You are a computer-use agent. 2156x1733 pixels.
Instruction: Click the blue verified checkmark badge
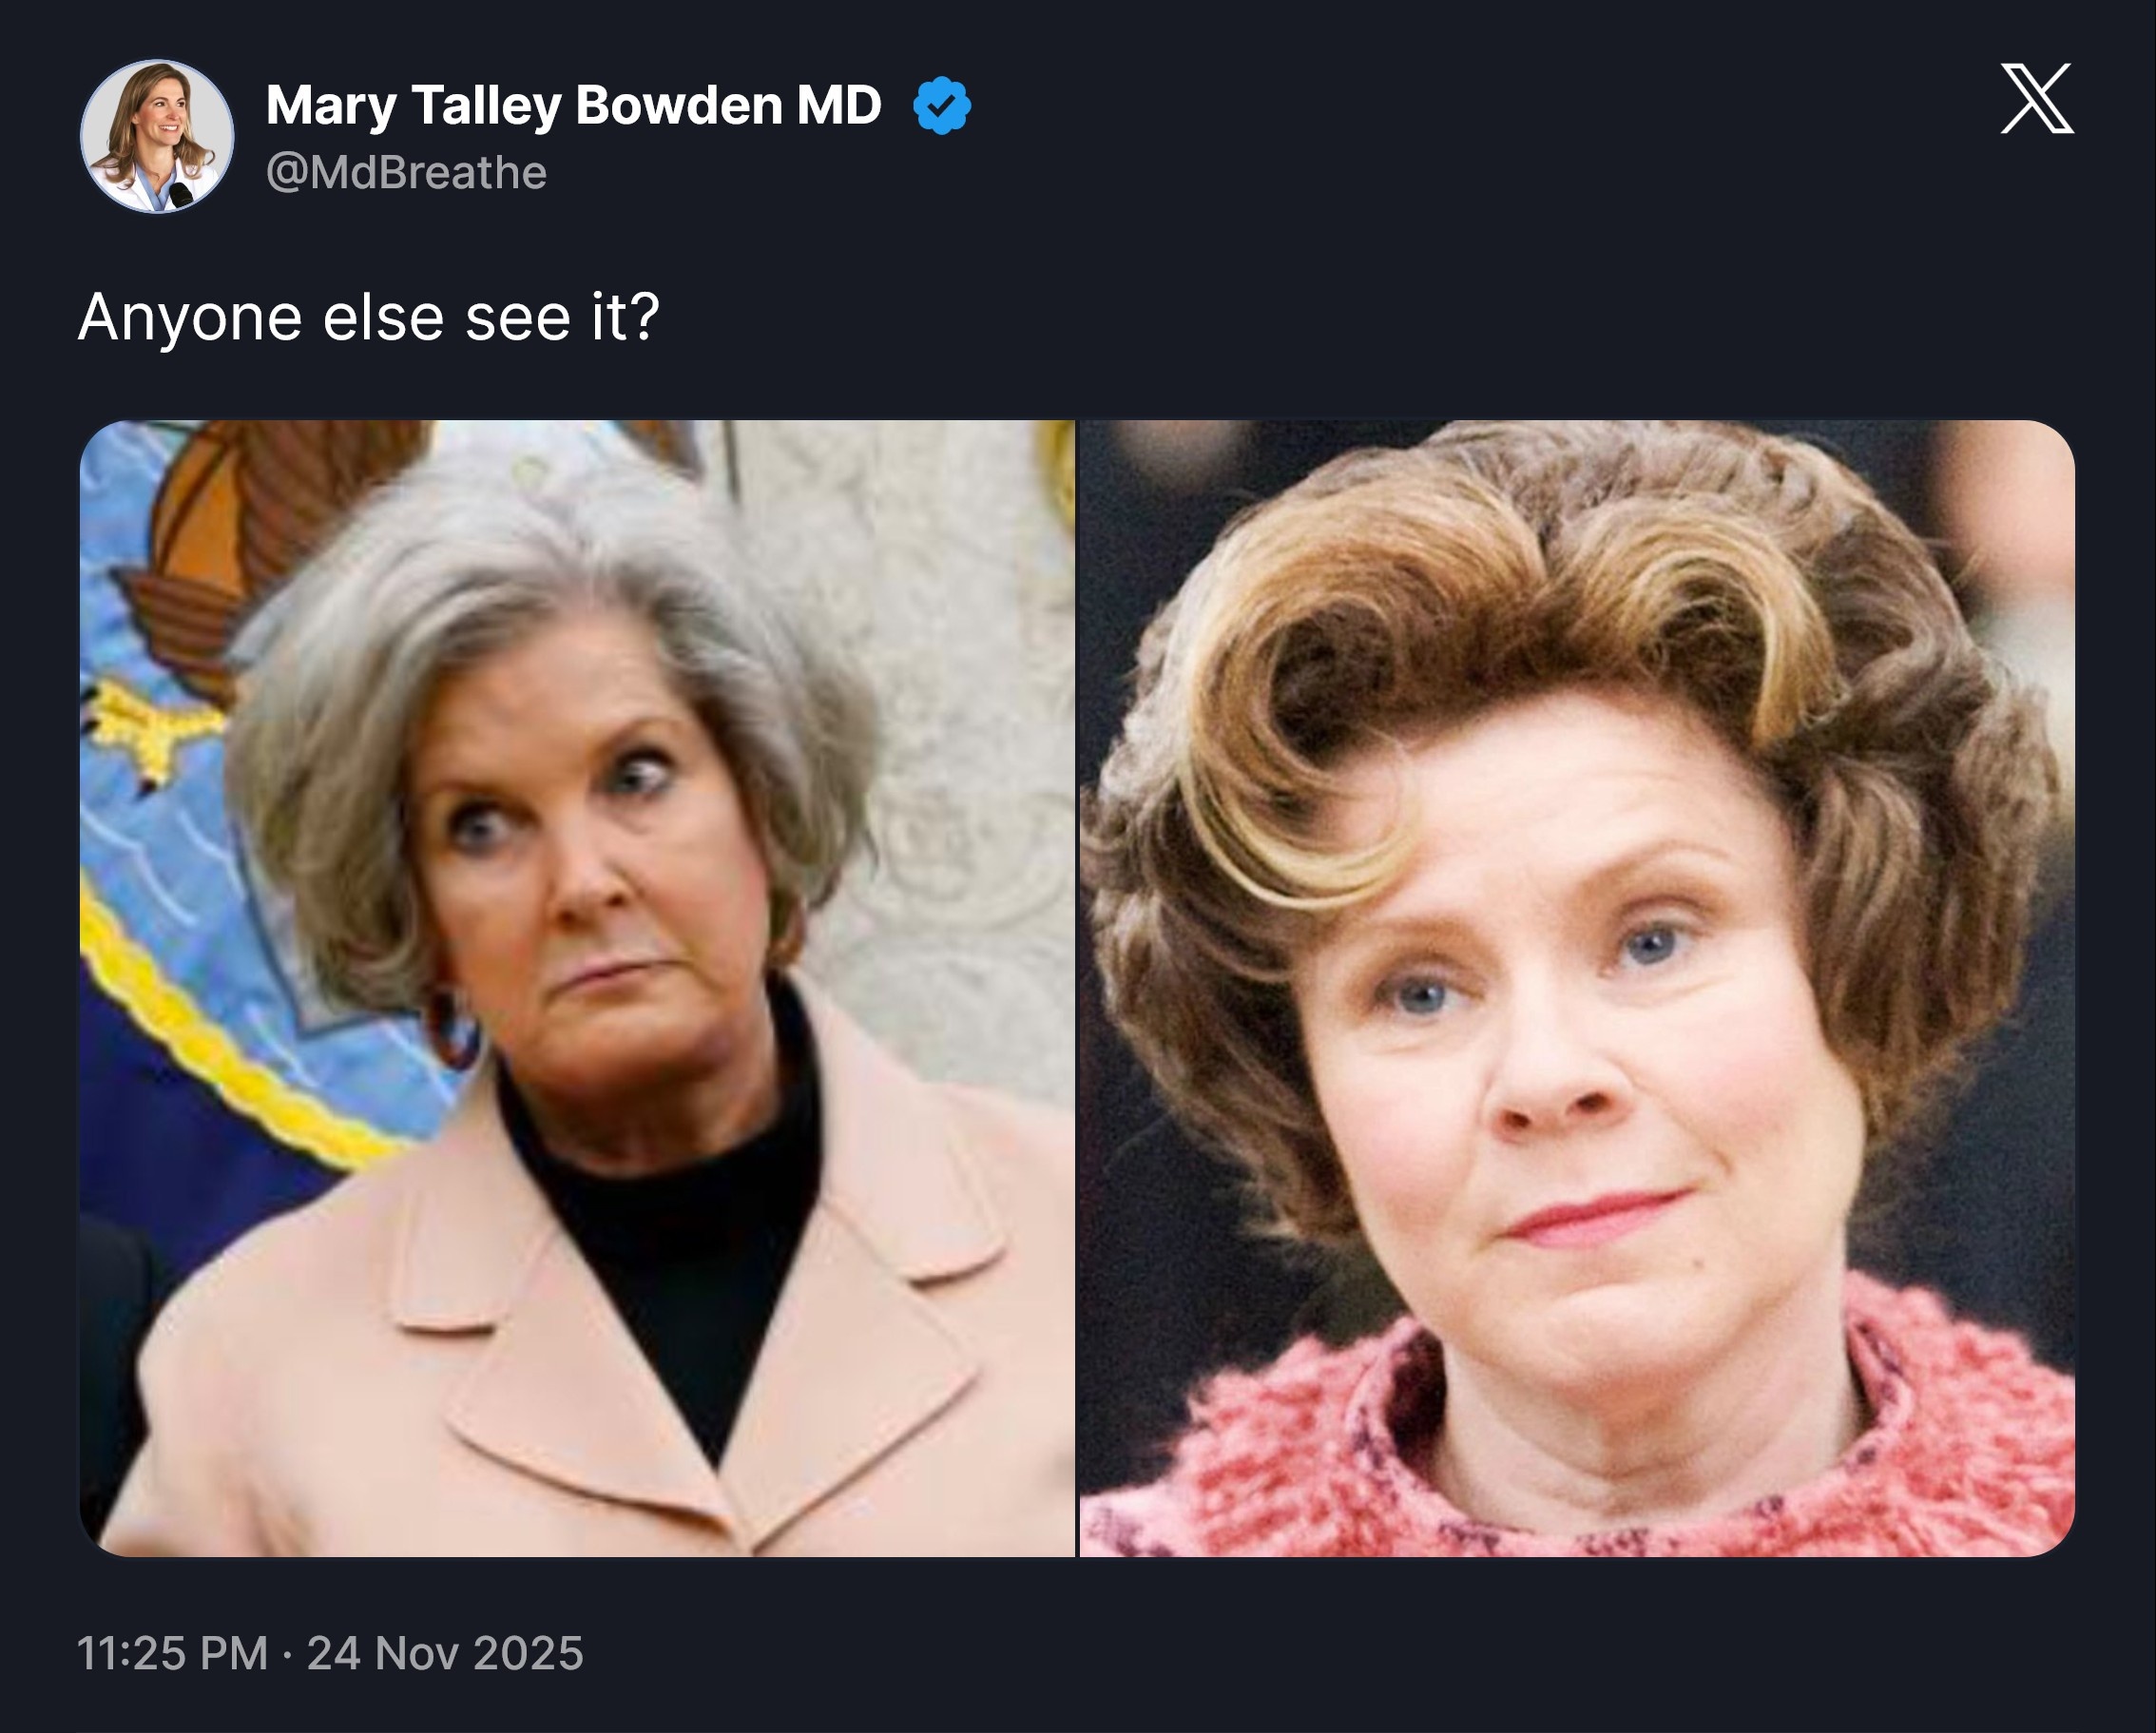(x=941, y=106)
